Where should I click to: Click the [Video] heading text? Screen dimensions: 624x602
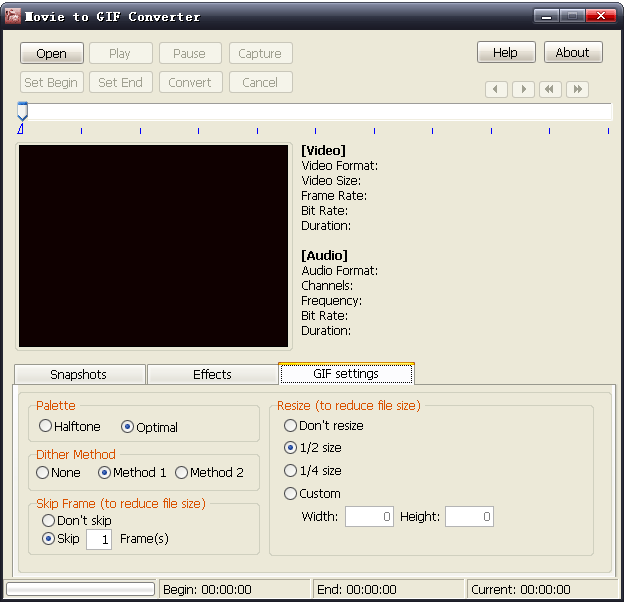(324, 150)
